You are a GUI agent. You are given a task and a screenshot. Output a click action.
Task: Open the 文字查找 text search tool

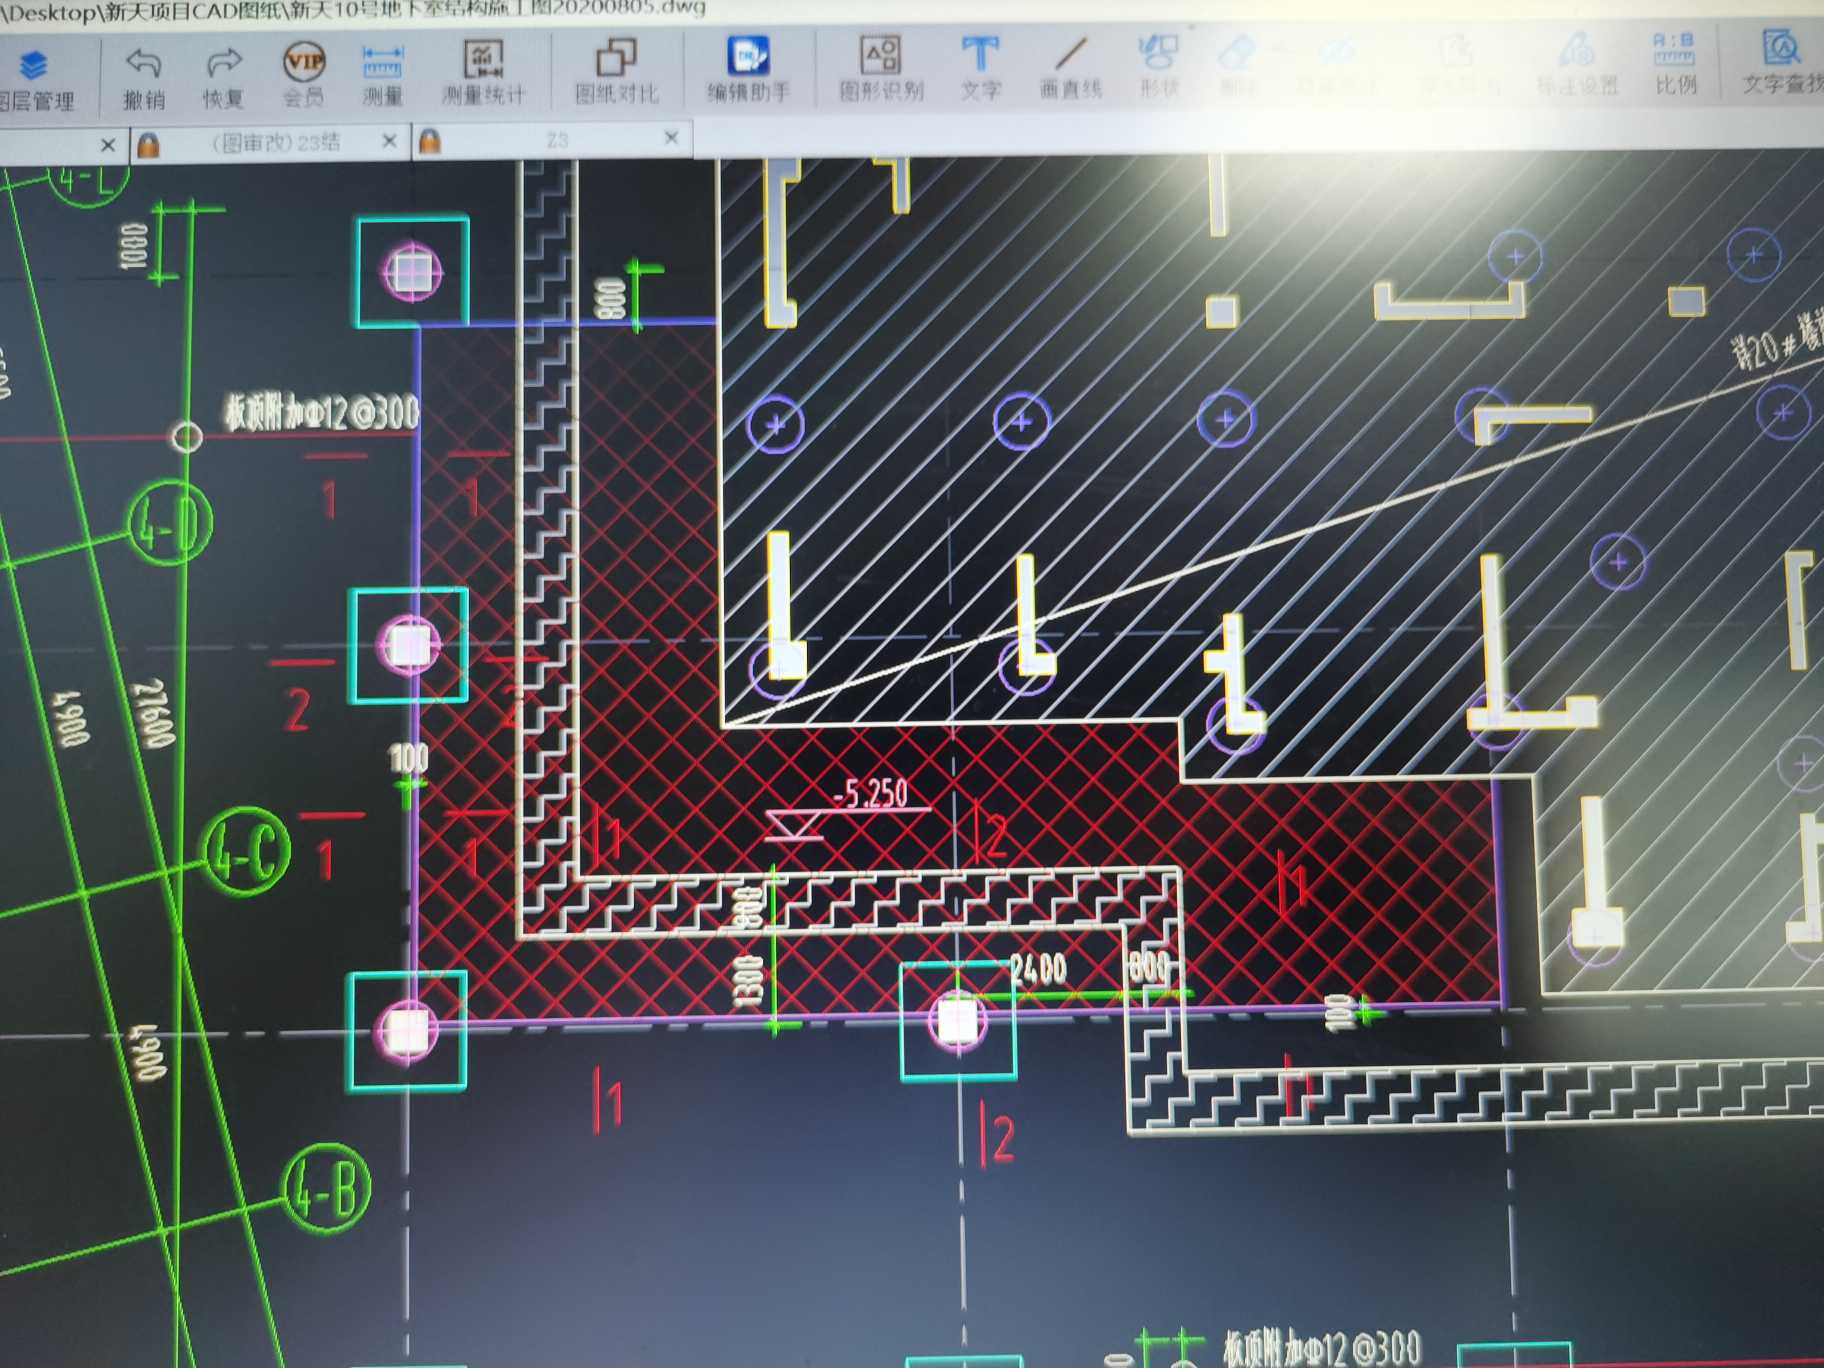coord(1783,62)
